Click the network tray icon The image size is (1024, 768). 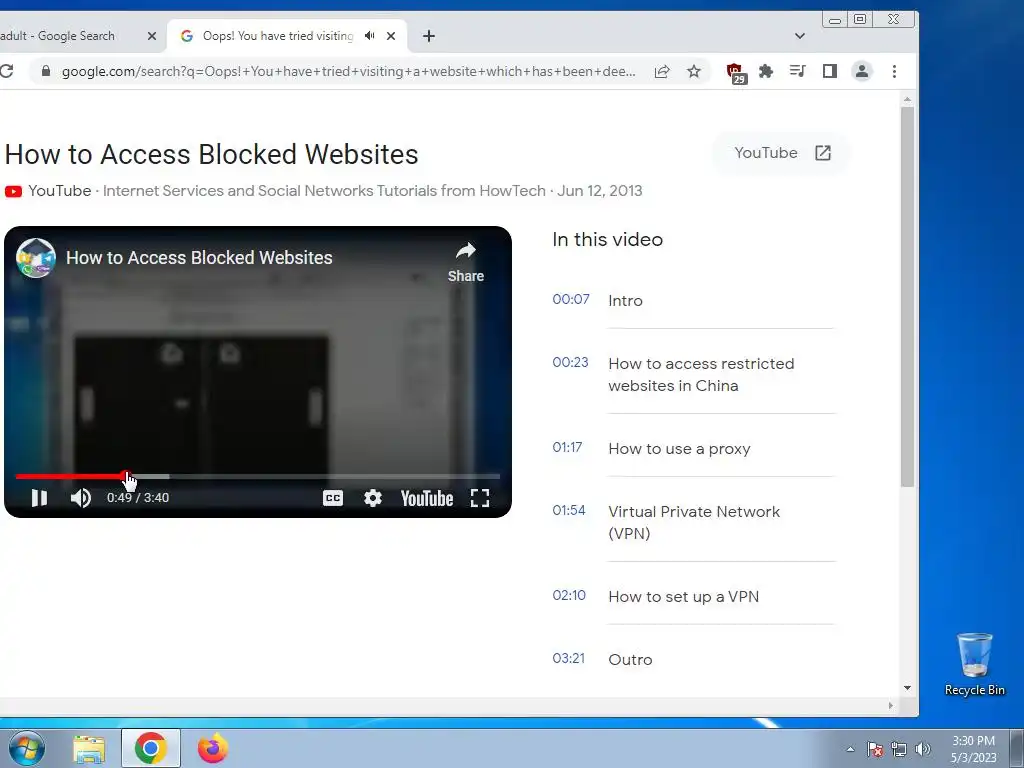click(899, 749)
